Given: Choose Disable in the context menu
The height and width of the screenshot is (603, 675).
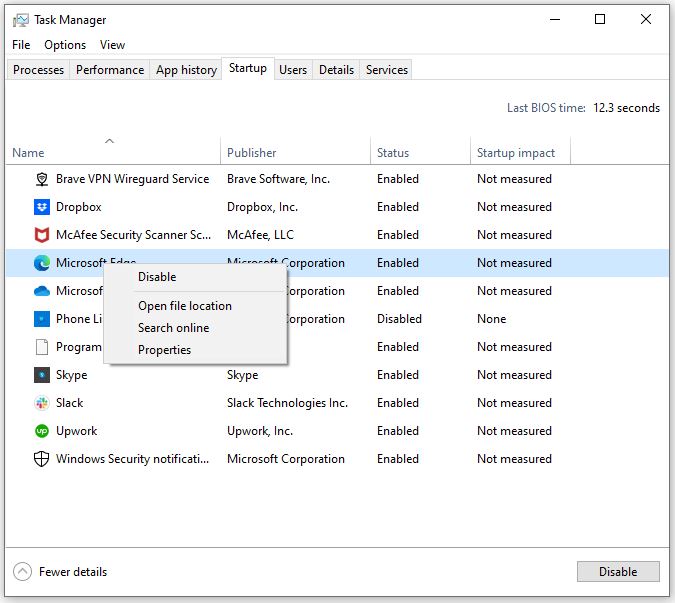Looking at the screenshot, I should pyautogui.click(x=196, y=277).
